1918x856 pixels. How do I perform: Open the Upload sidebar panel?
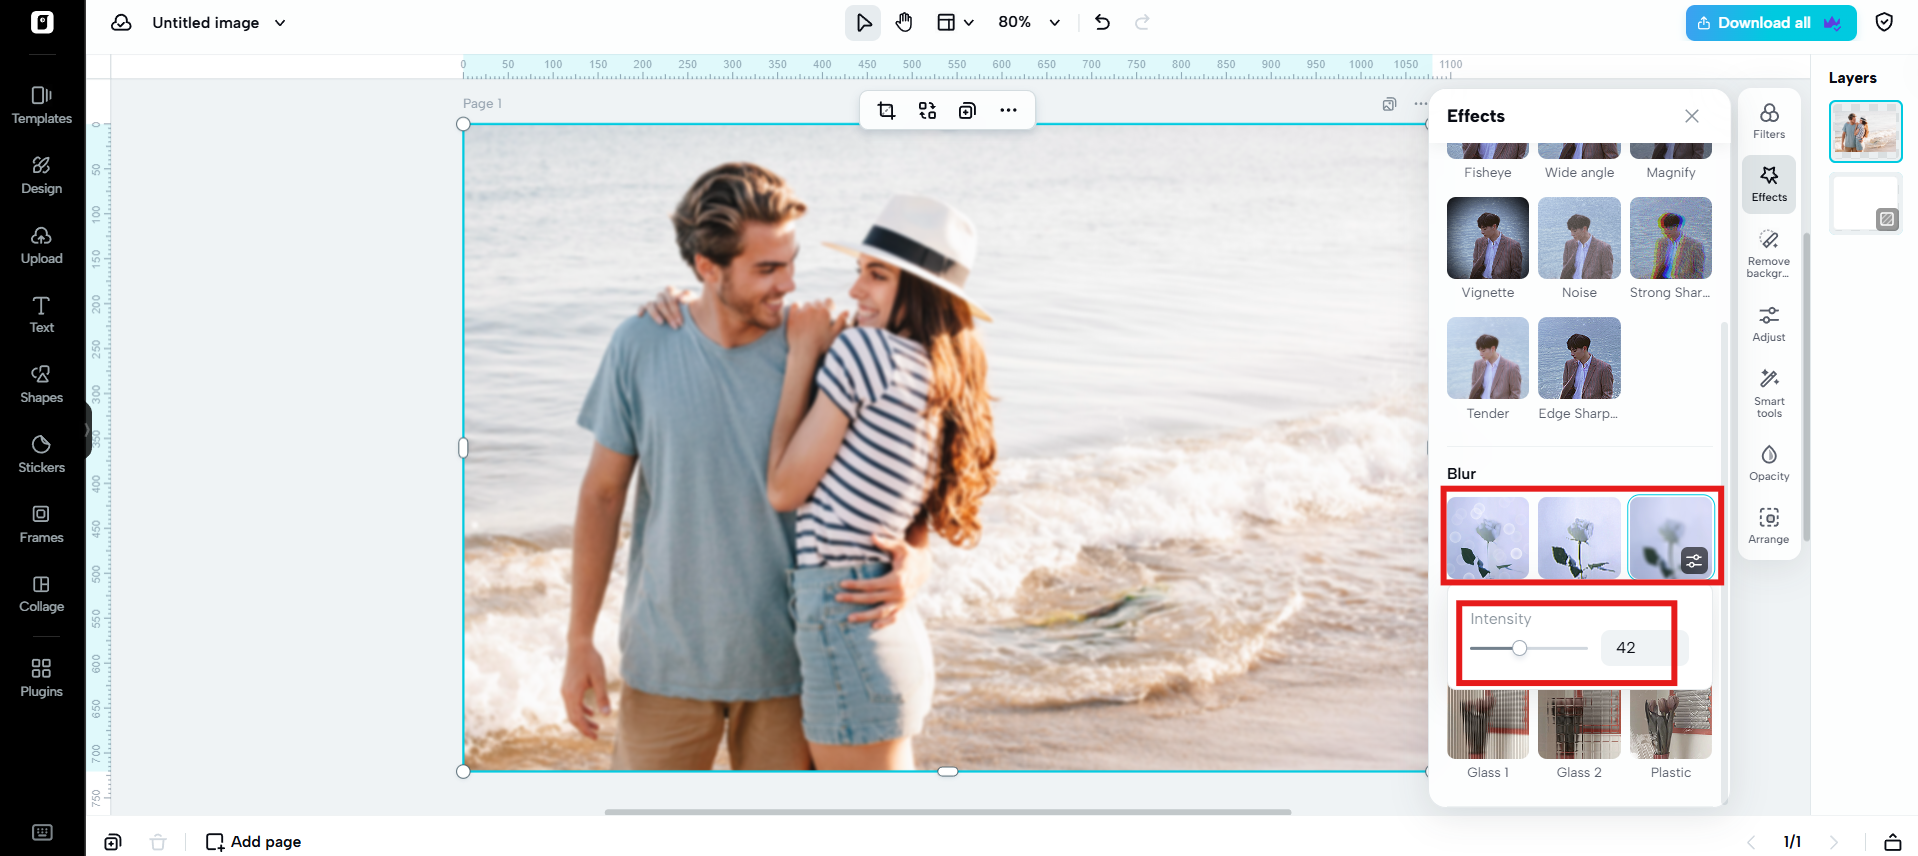[x=42, y=245]
